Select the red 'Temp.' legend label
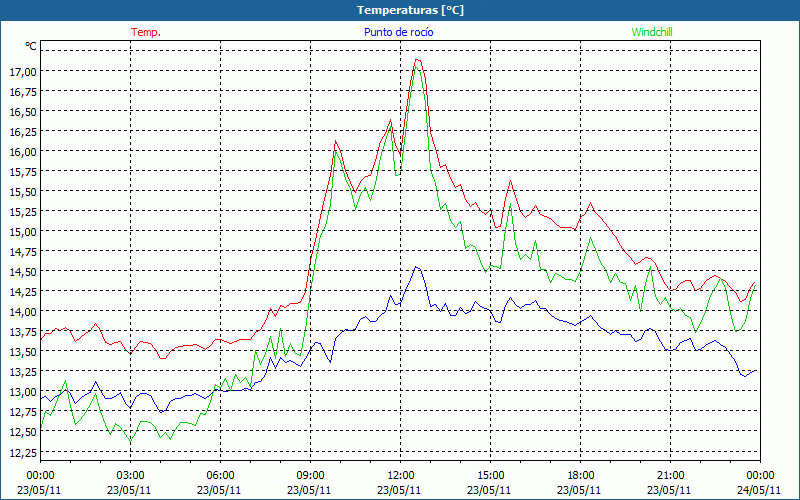The width and height of the screenshot is (800, 500). (x=146, y=32)
